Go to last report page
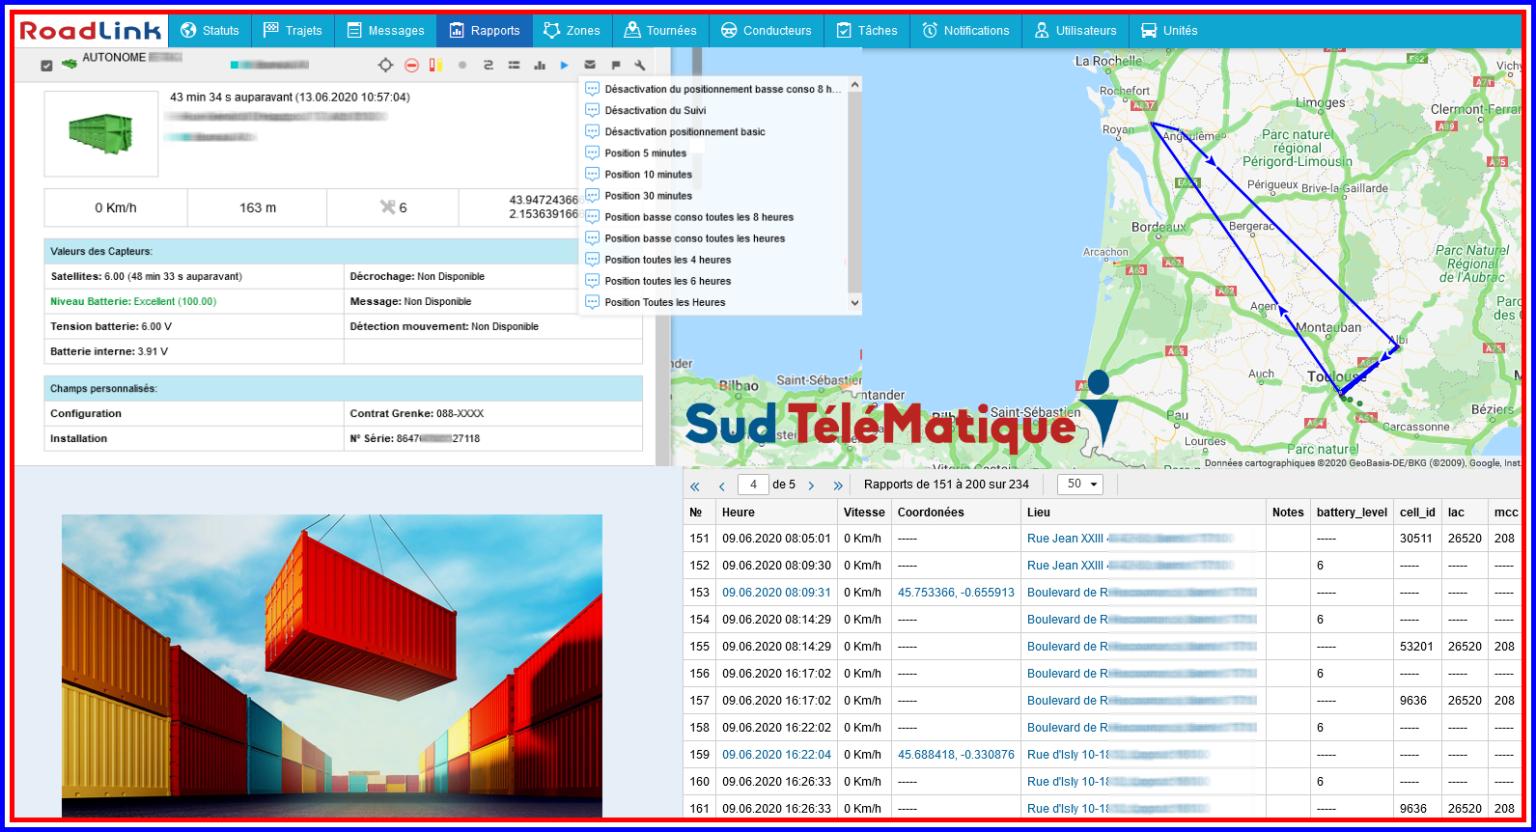The image size is (1536, 832). pos(838,485)
